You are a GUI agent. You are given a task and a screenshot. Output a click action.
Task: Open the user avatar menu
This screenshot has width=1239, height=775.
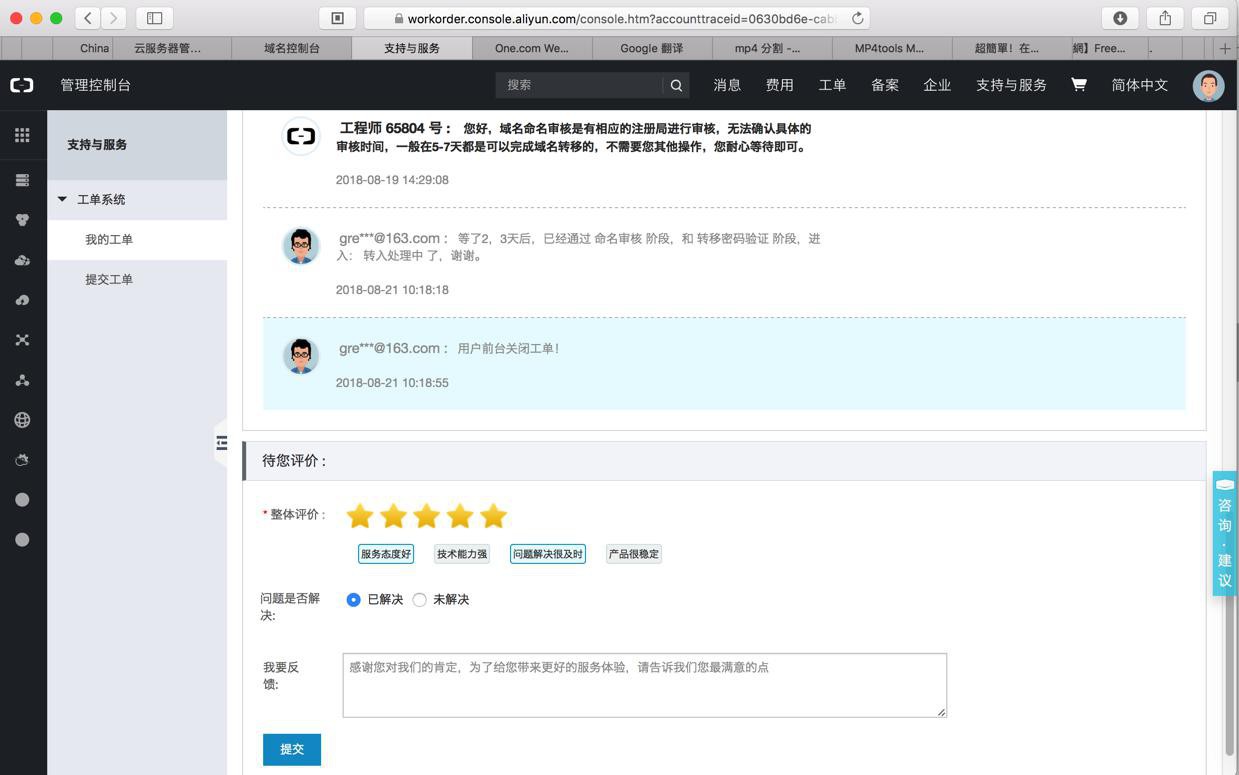tap(1208, 85)
